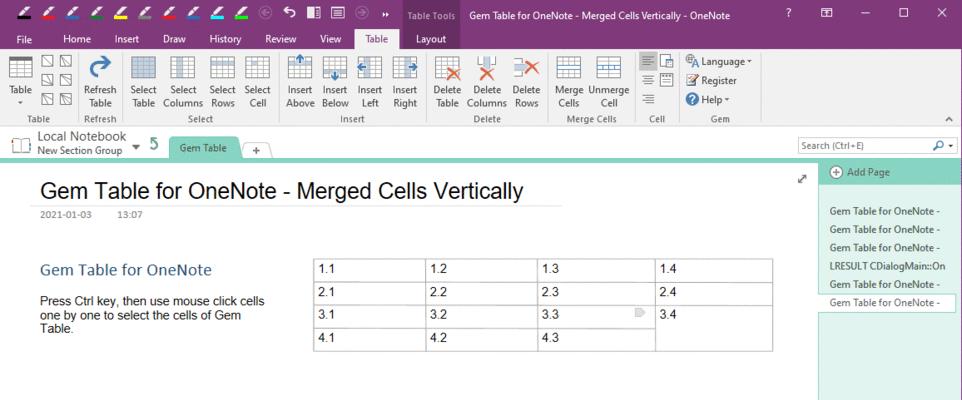Switch to the Insert tab
Screen dimensions: 962x400
click(x=126, y=39)
